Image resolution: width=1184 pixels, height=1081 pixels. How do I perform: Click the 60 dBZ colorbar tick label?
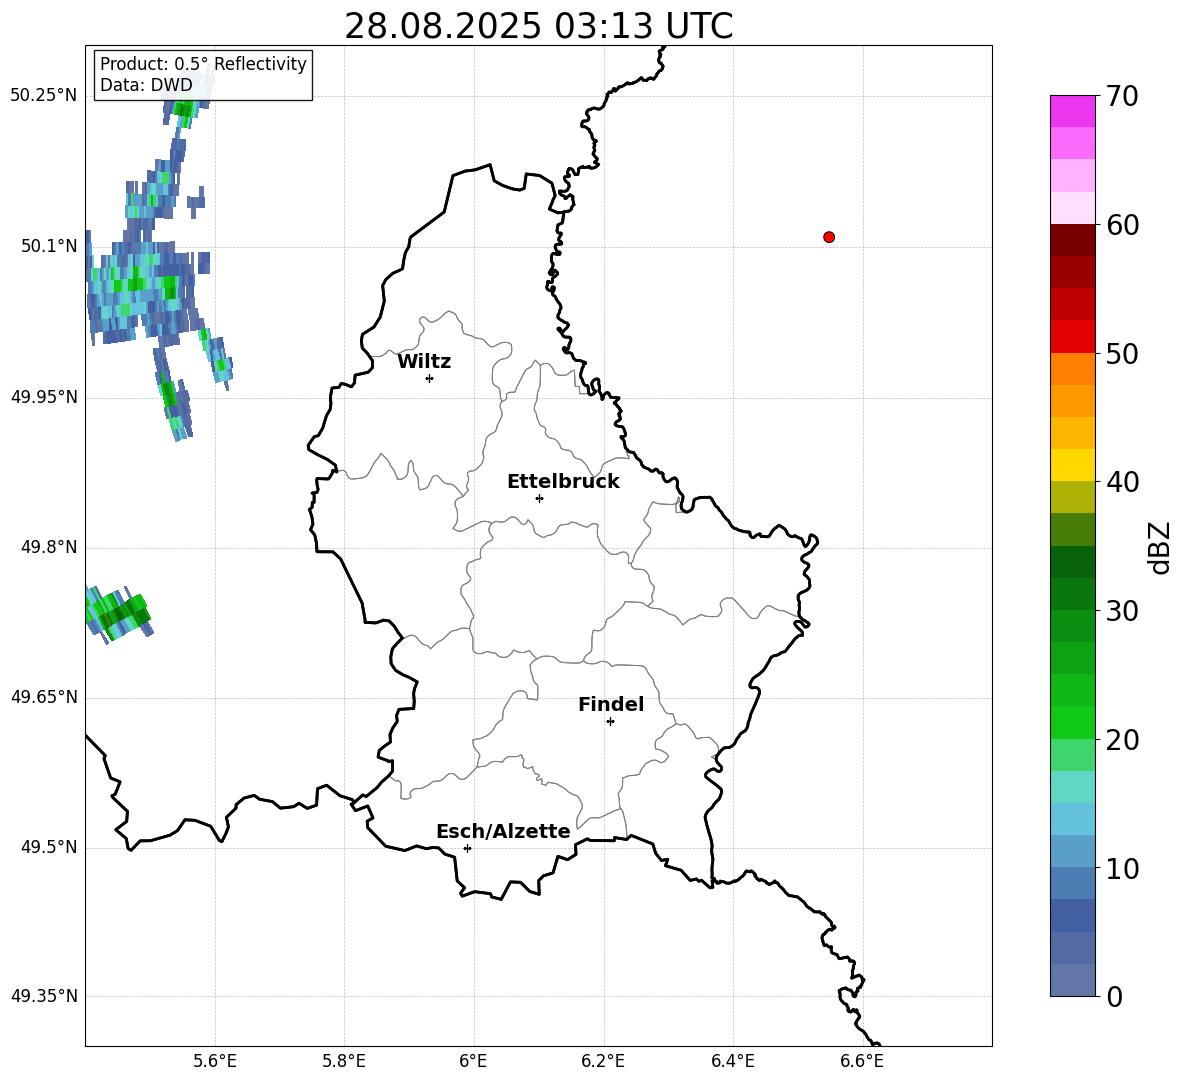pos(1122,225)
